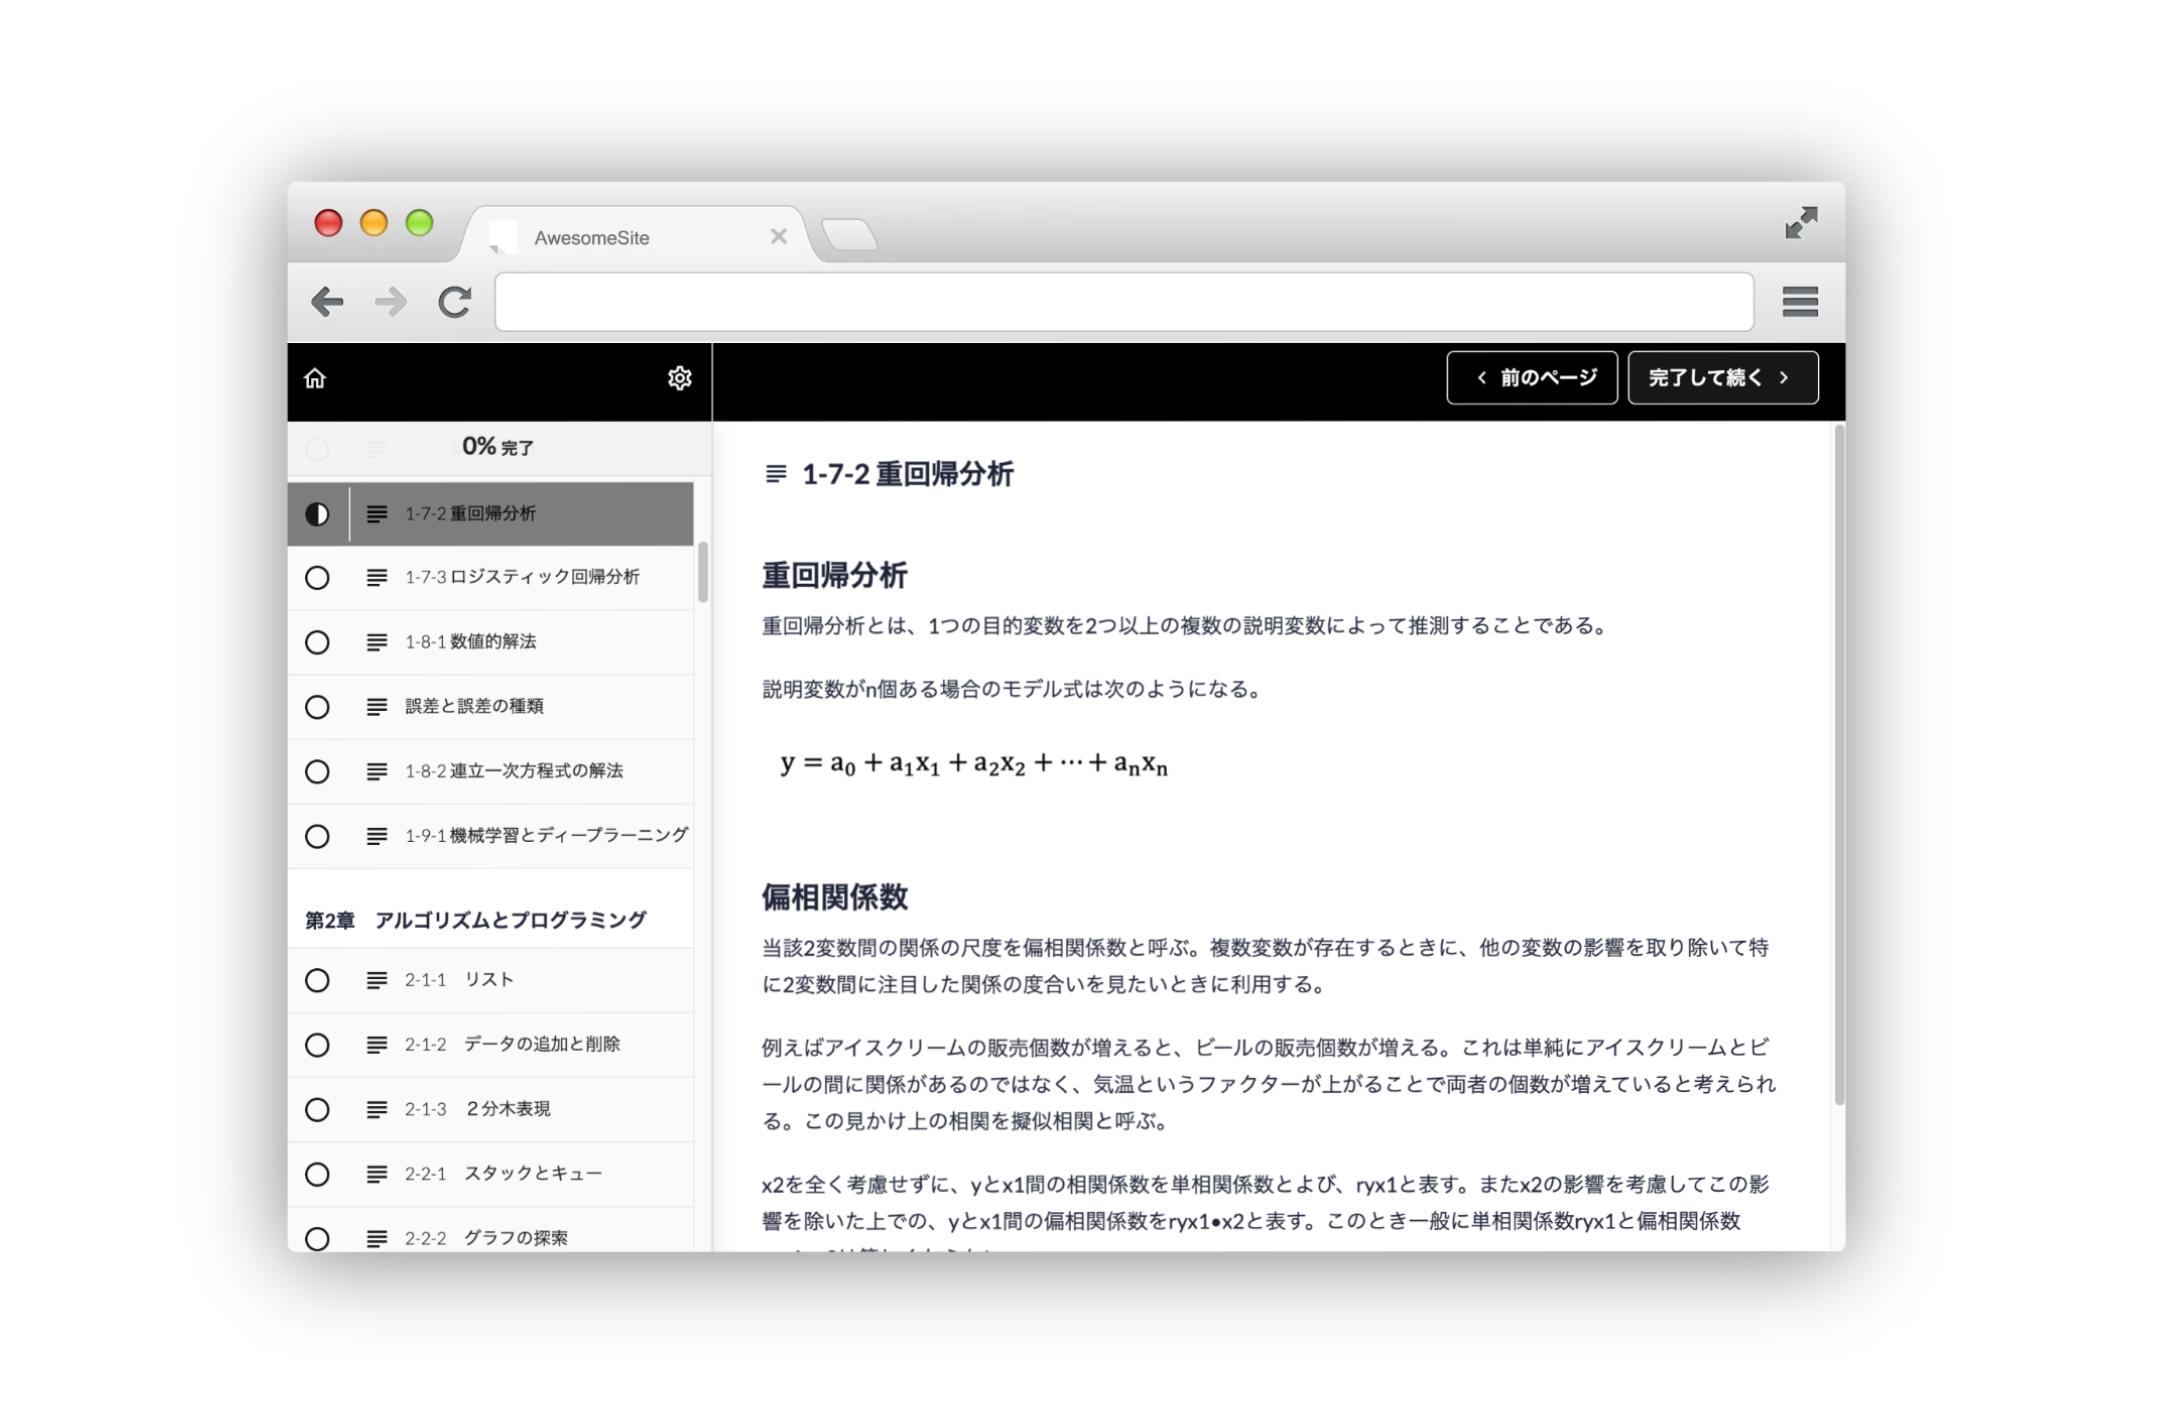This screenshot has width=2162, height=1428.
Task: Click the chevron on 前のページ button
Action: (1482, 377)
